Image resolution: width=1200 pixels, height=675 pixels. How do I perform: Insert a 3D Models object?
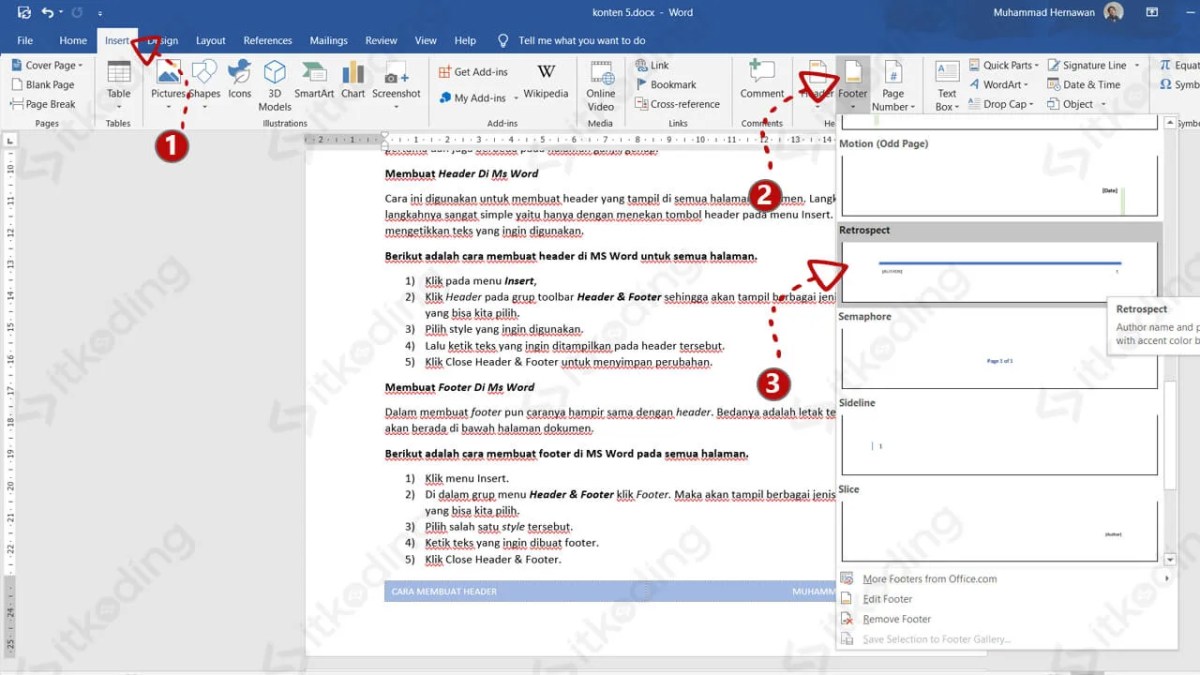click(275, 84)
